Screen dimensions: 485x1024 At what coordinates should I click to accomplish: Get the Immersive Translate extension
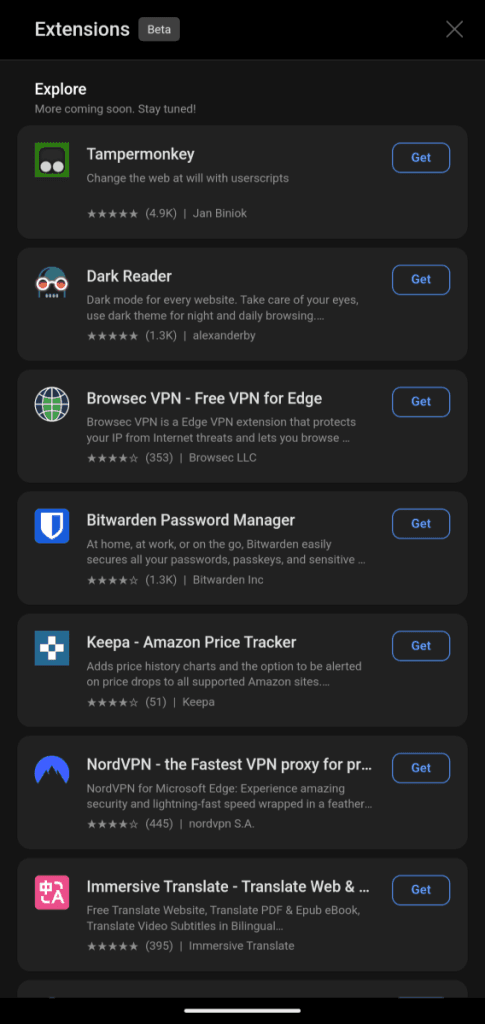(421, 890)
